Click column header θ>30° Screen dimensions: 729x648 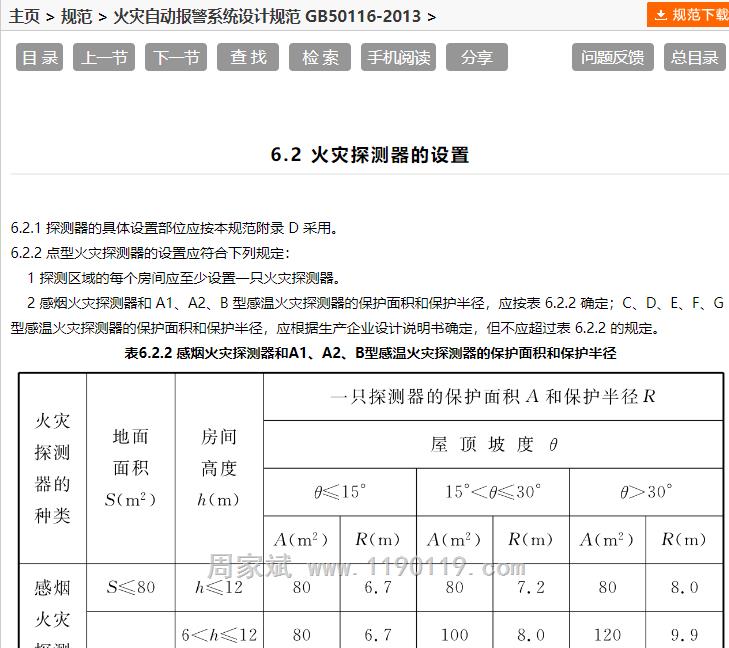[646, 492]
